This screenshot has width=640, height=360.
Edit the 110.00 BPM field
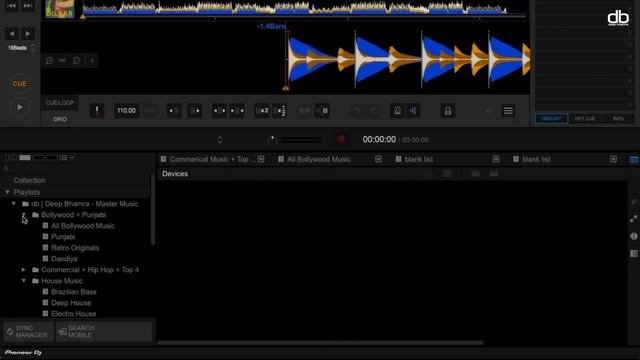click(x=127, y=111)
